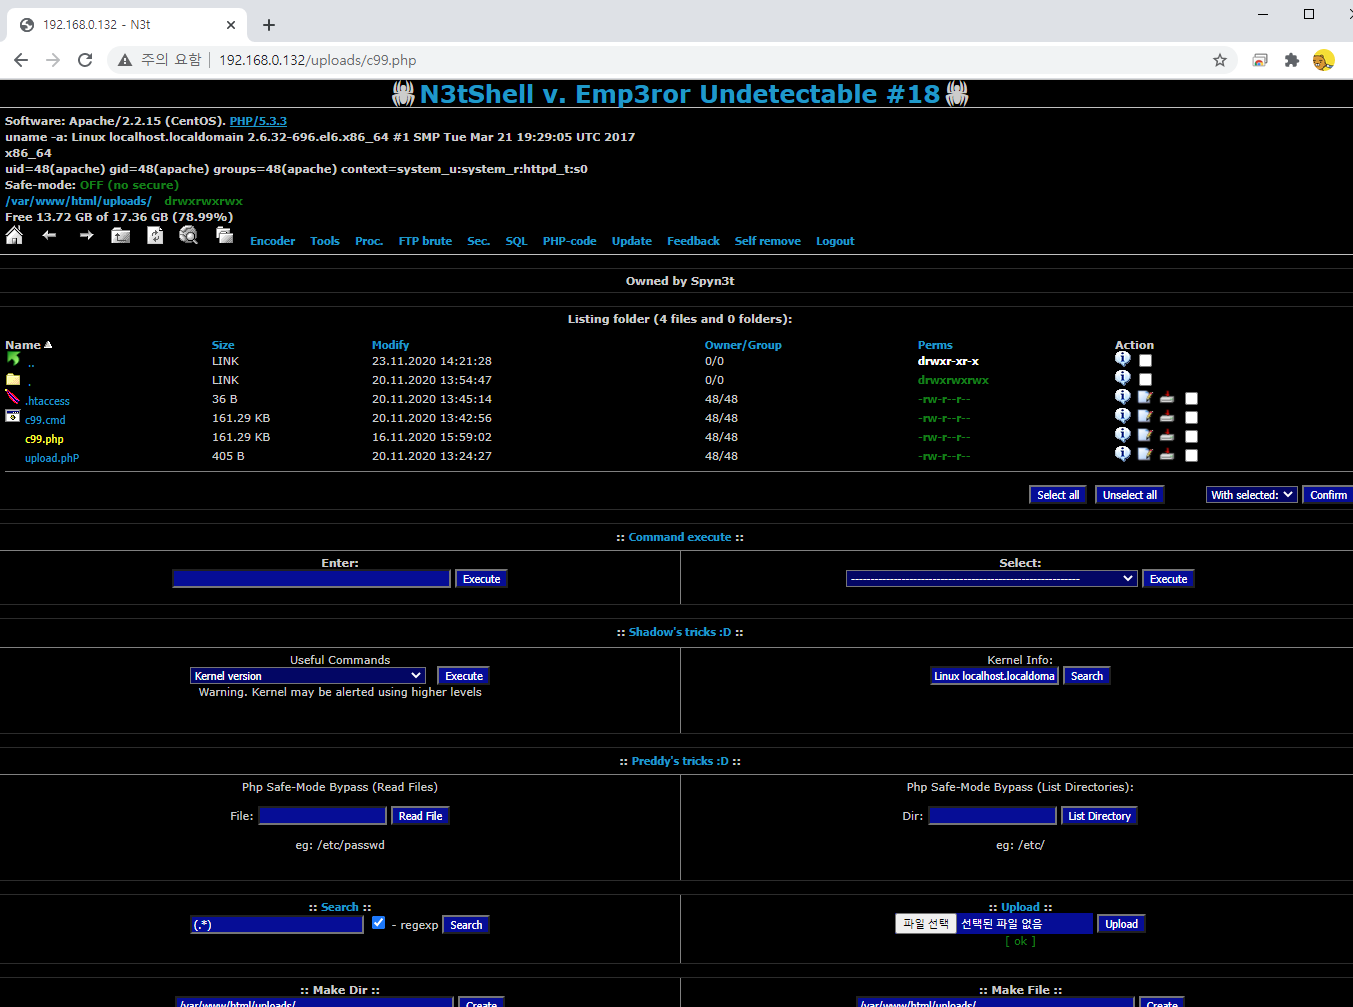This screenshot has height=1007, width=1353.
Task: Open the upload.phP file link
Action: point(52,458)
